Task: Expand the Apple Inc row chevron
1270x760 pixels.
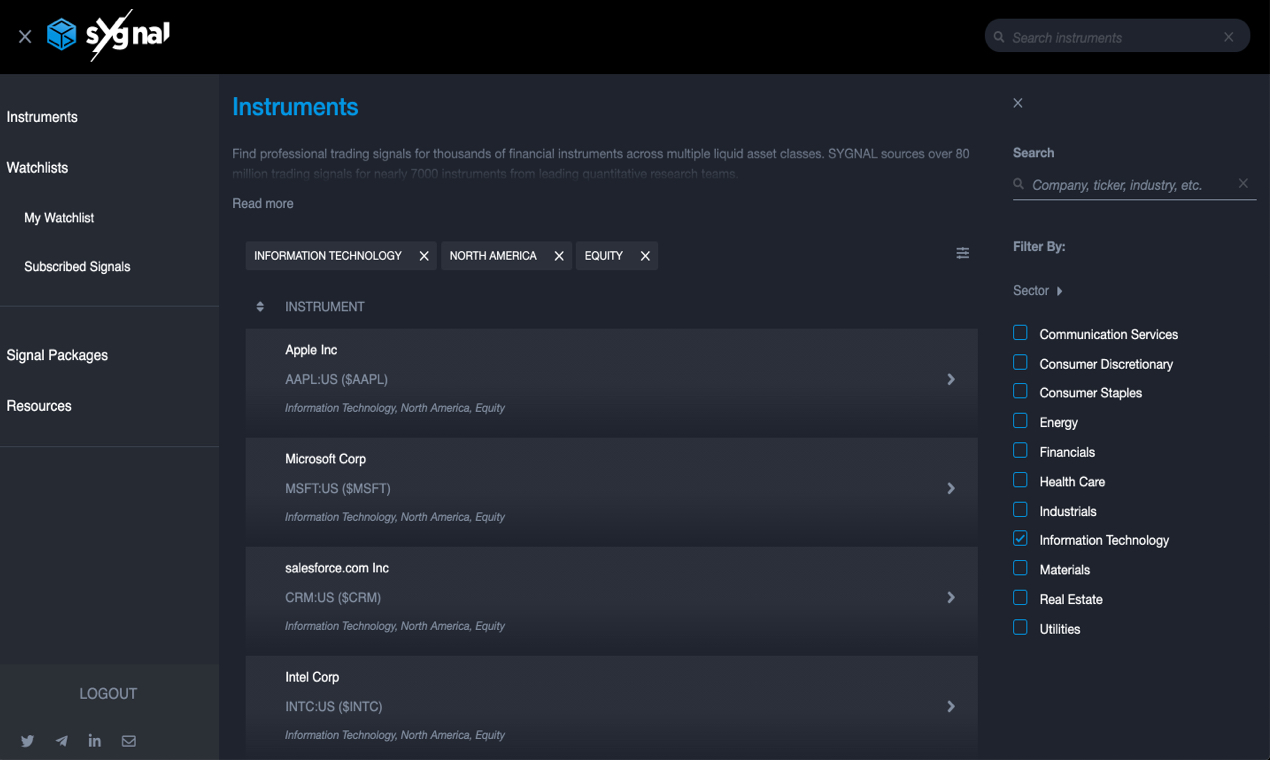Action: 951,380
